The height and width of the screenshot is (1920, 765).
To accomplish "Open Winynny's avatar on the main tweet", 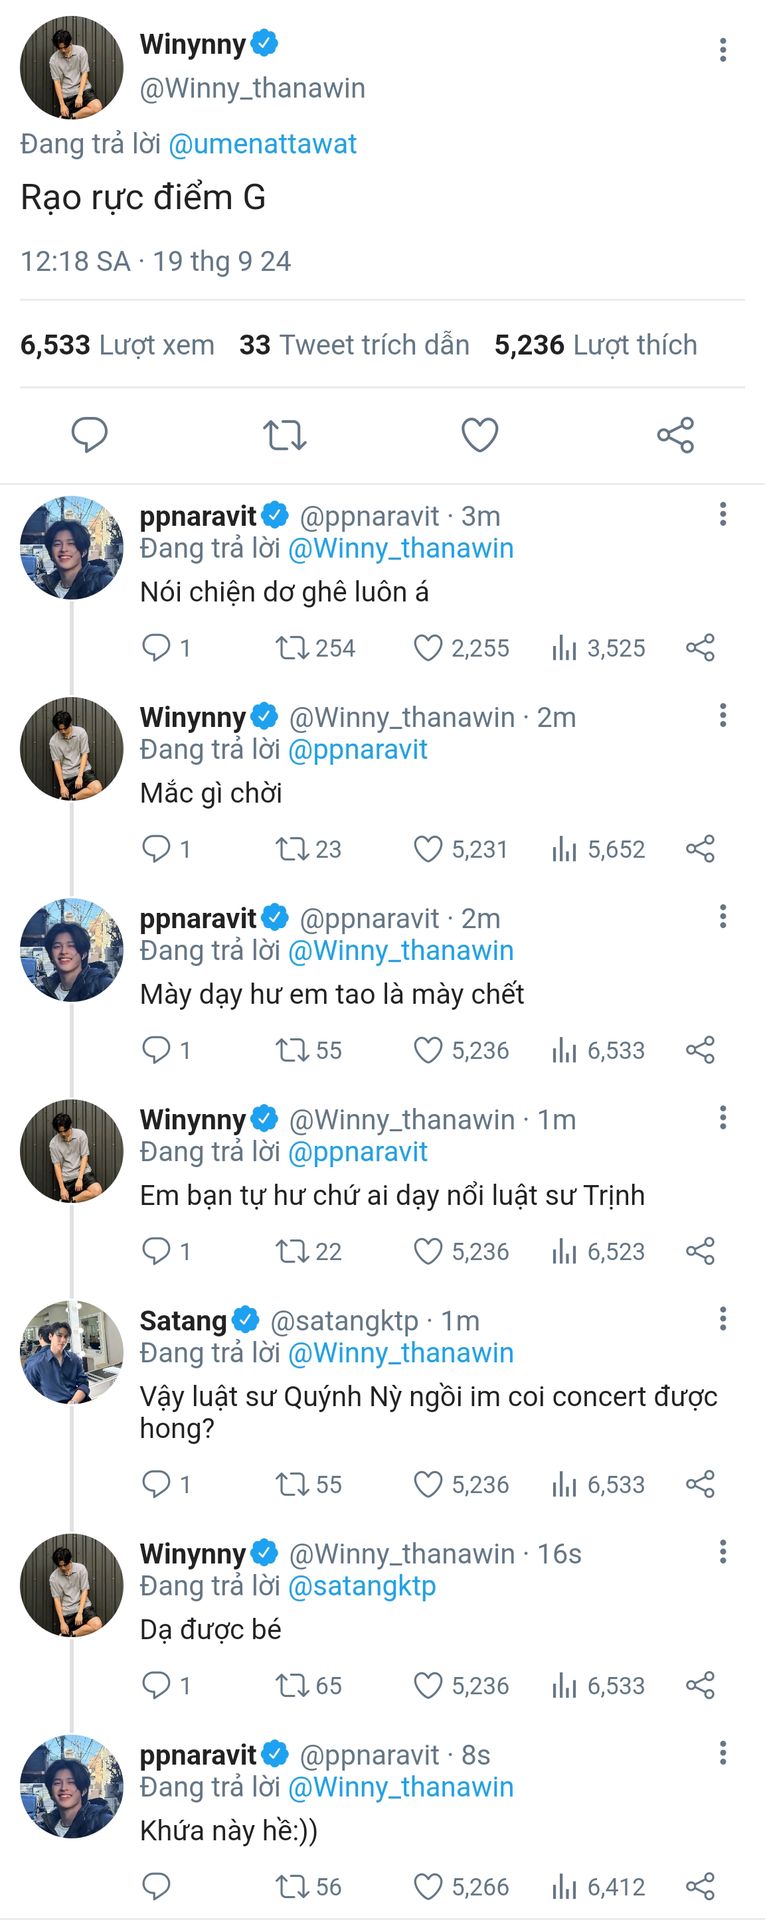I will click(72, 68).
